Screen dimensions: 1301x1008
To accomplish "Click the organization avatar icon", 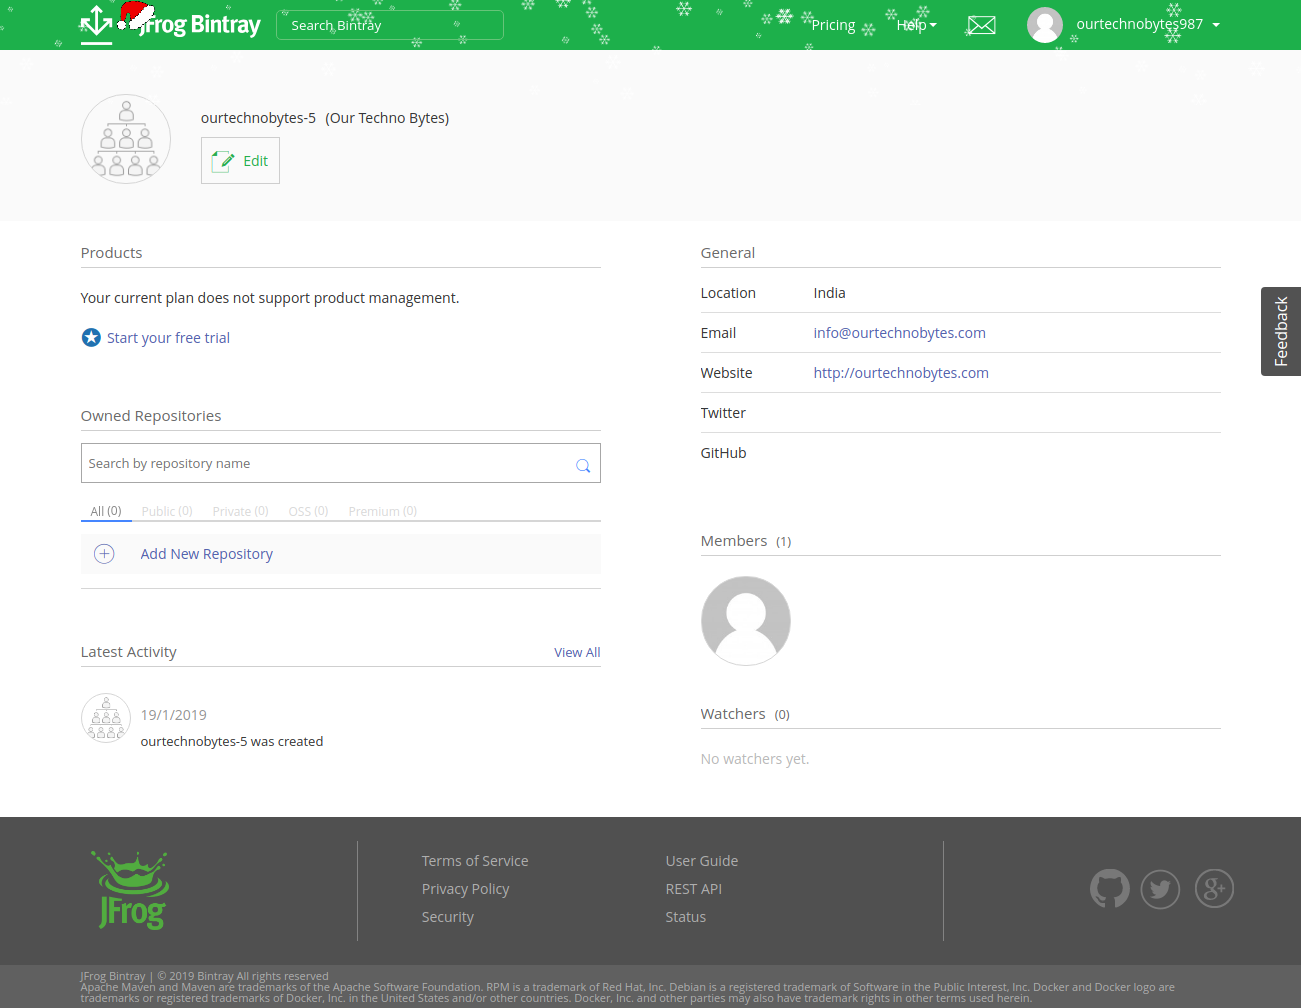I will click(126, 139).
